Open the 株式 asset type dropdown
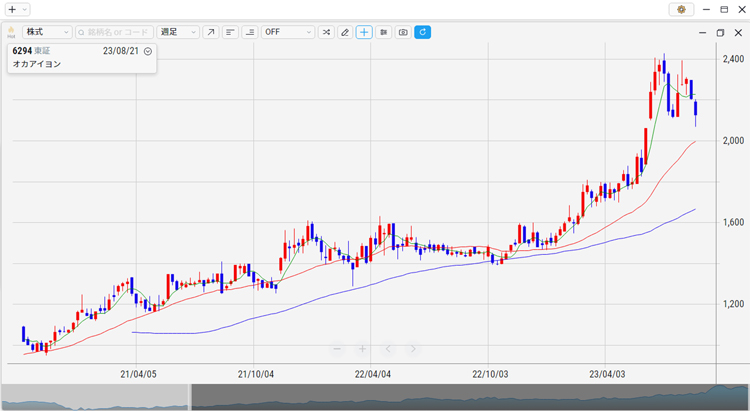Viewport: 750px width, 411px height. [x=46, y=32]
